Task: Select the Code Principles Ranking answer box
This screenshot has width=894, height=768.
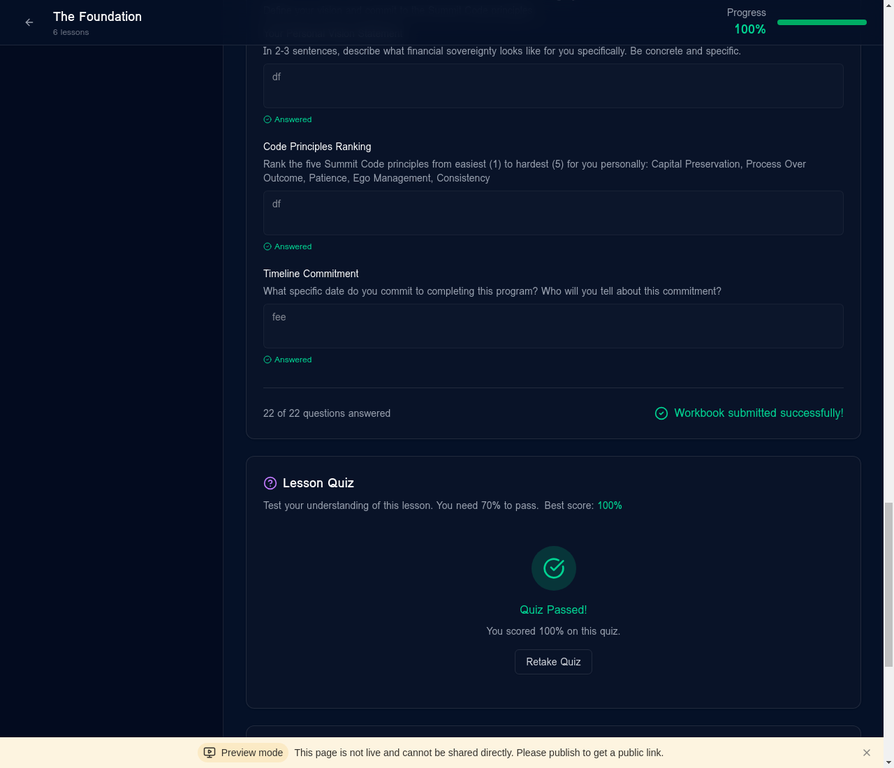Action: (553, 212)
